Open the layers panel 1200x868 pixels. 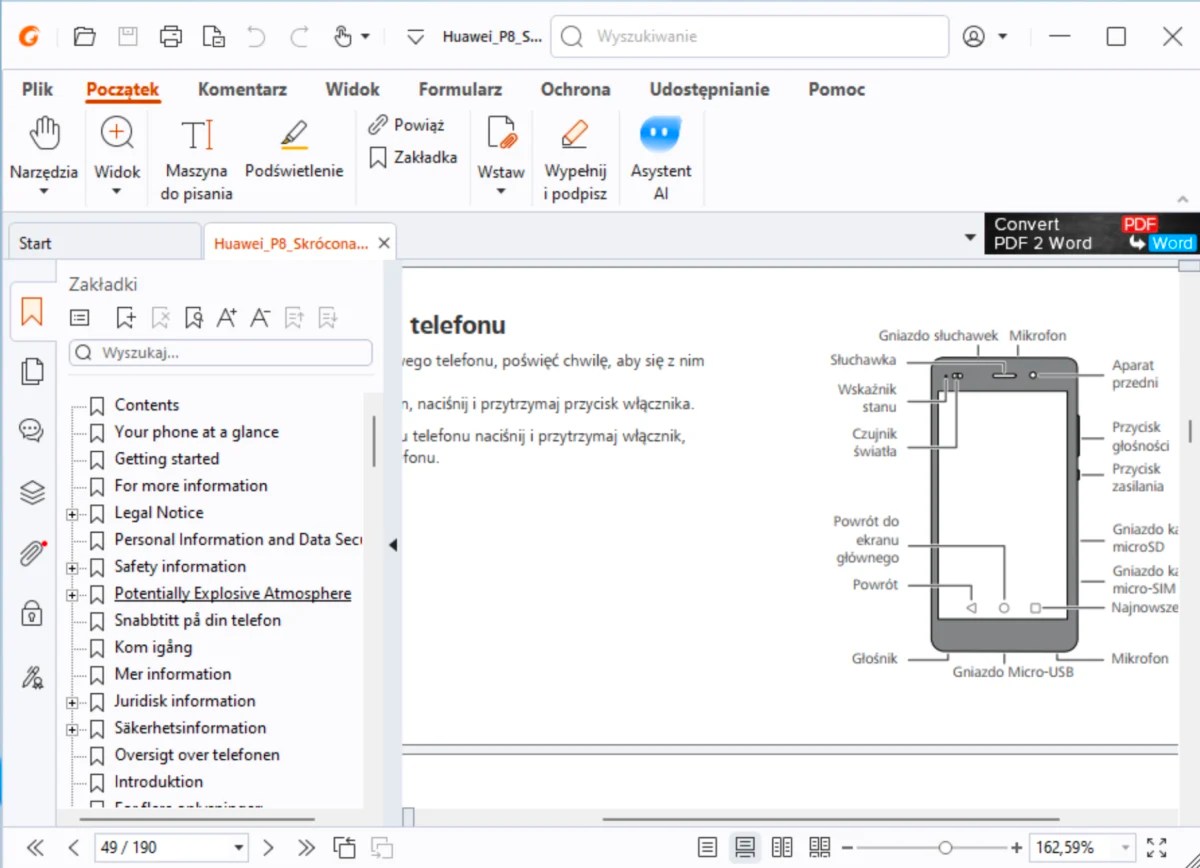(x=31, y=492)
